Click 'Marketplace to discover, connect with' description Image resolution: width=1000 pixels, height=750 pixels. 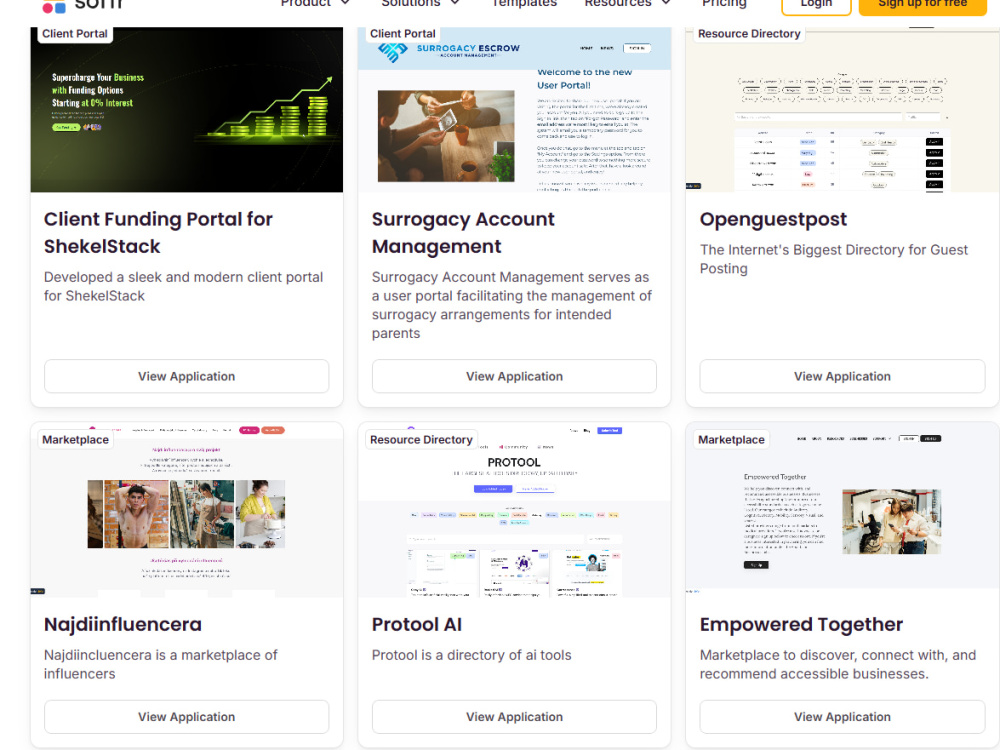[837, 665]
